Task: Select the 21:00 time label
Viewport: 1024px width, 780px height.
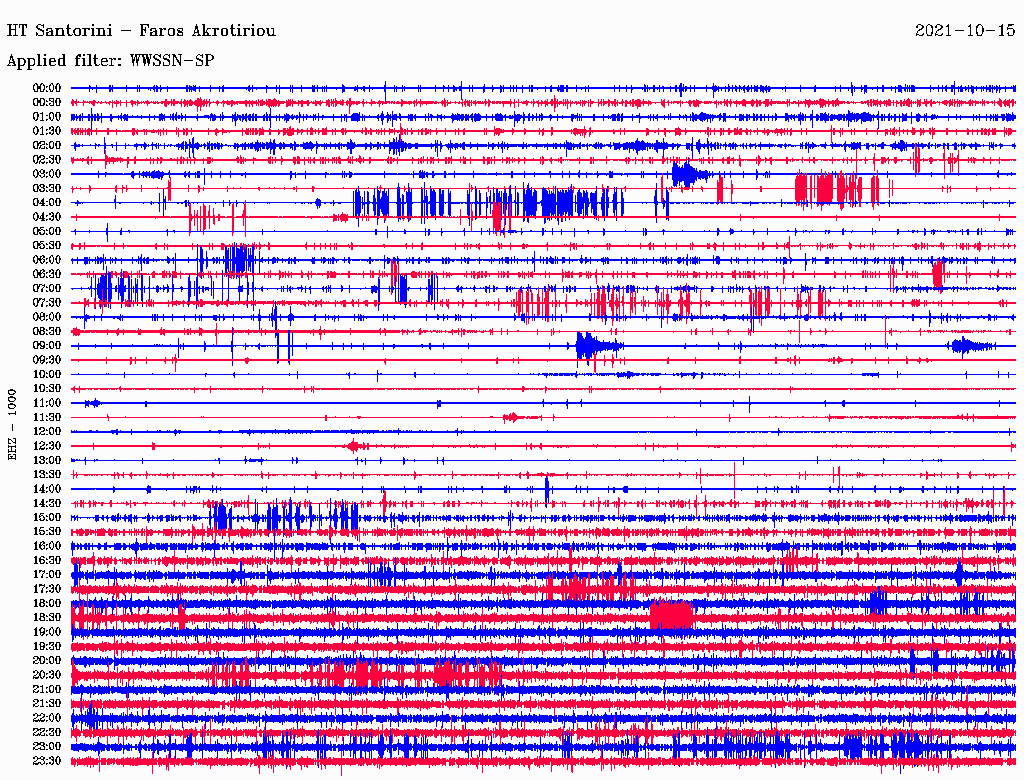Action: [x=47, y=690]
